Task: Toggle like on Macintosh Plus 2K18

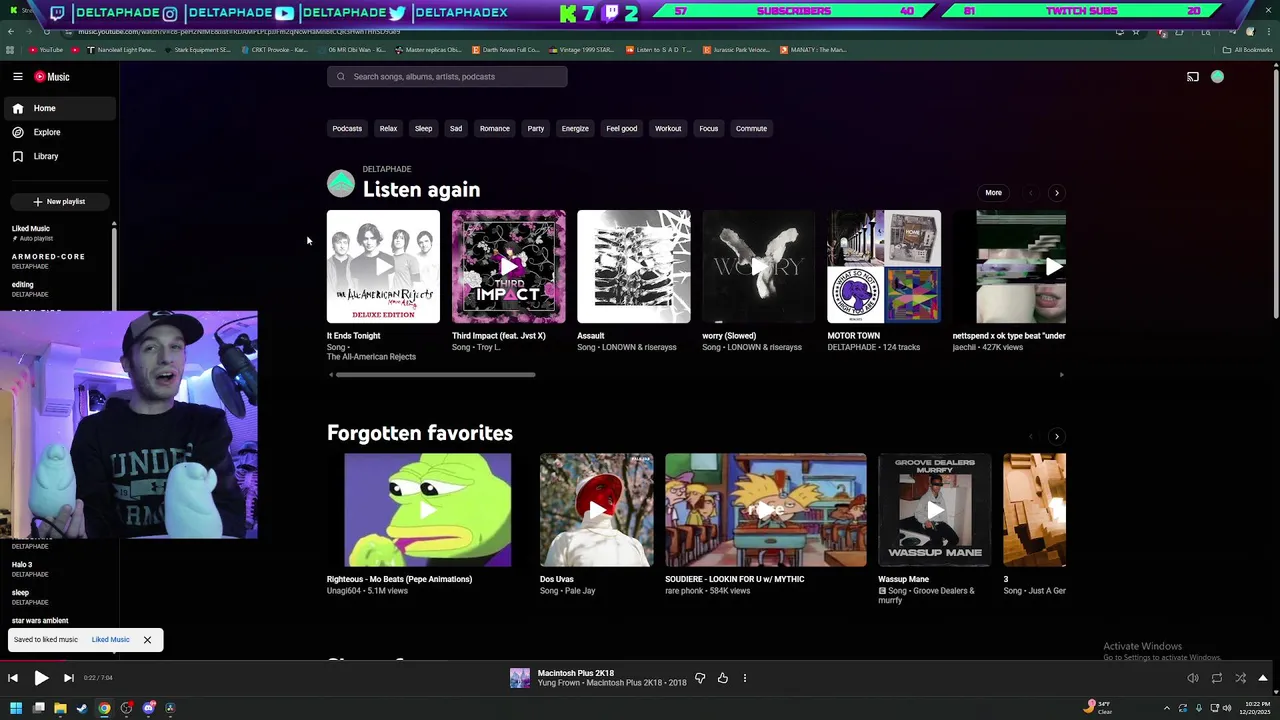Action: pyautogui.click(x=722, y=678)
